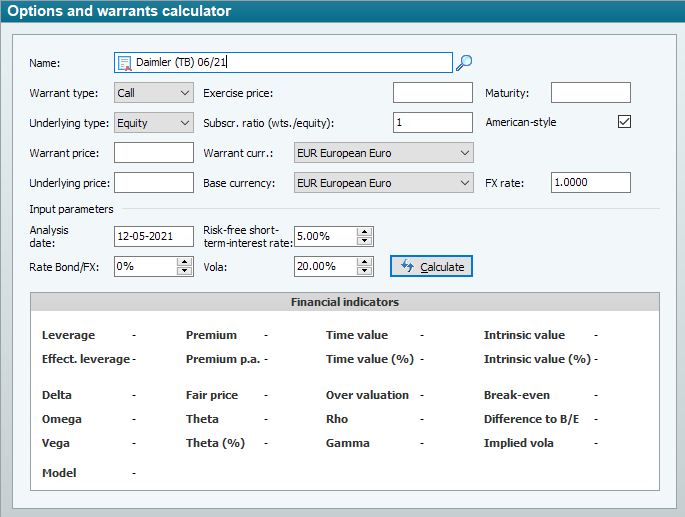Click the Exercise price input field
The width and height of the screenshot is (685, 517).
pos(432,93)
